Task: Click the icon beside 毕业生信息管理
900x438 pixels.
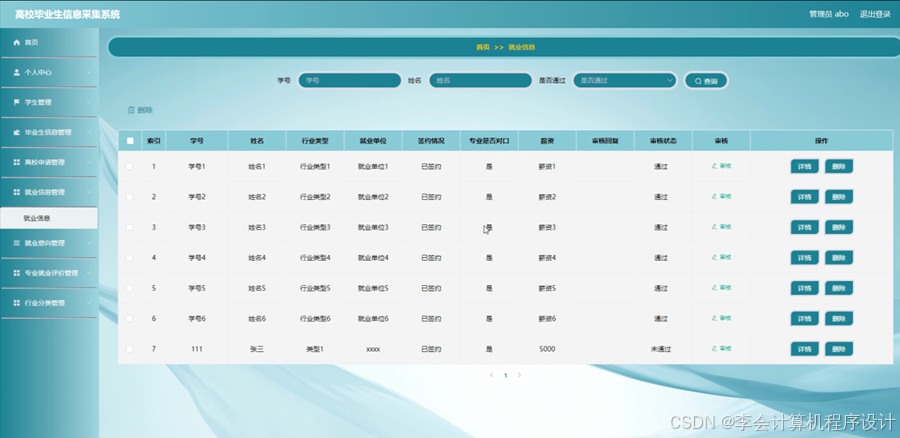Action: [16, 132]
